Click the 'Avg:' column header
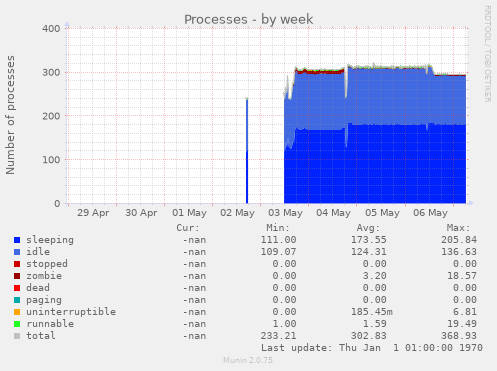Screen dimensions: 497x371 (x=368, y=228)
